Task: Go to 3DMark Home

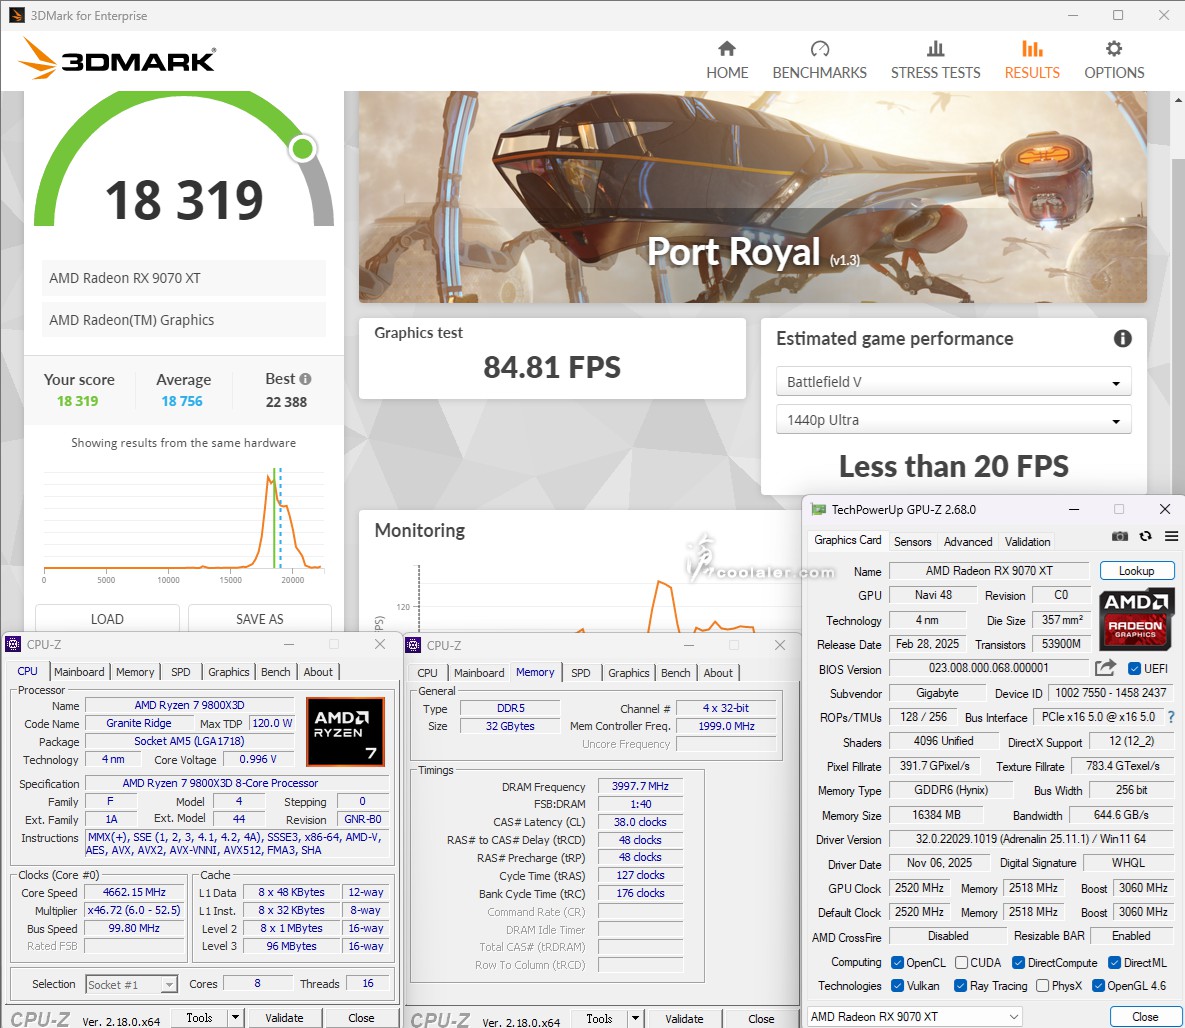Action: 727,60
